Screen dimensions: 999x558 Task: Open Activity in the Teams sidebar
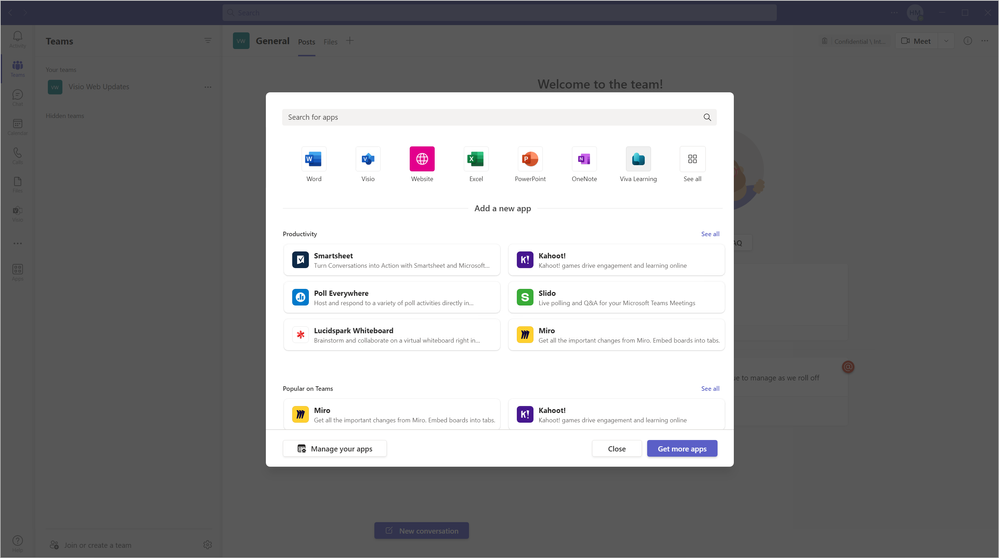(17, 39)
